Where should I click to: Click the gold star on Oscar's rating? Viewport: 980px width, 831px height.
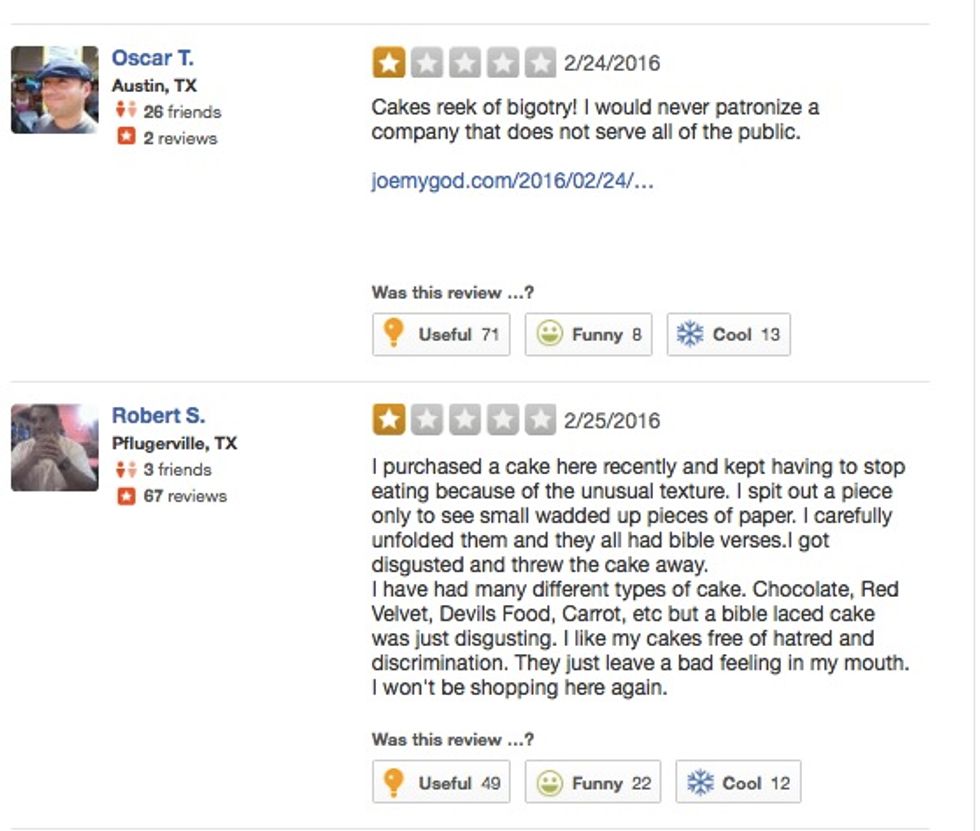click(389, 64)
